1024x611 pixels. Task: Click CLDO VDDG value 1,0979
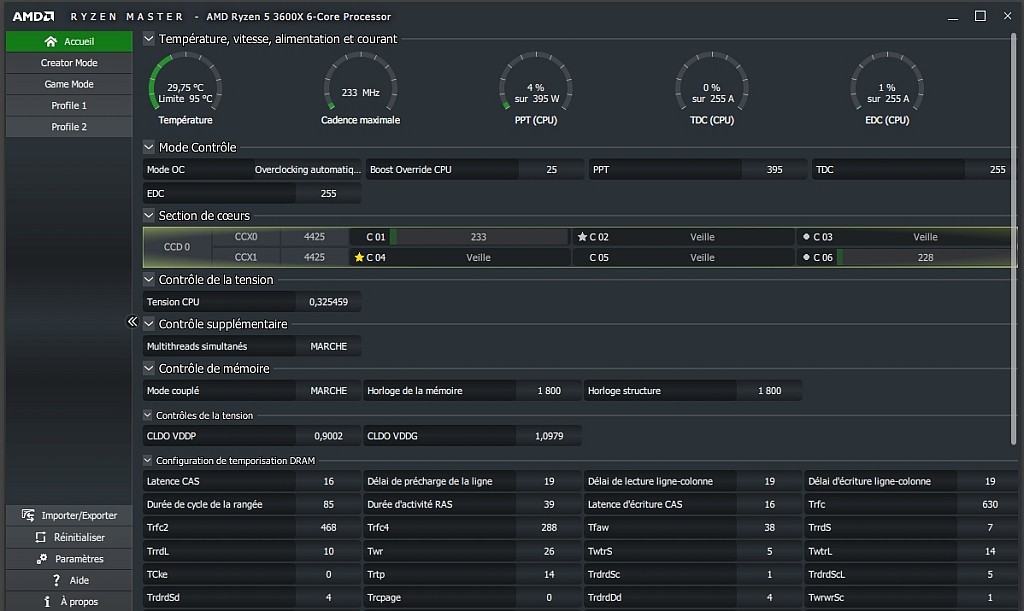549,436
